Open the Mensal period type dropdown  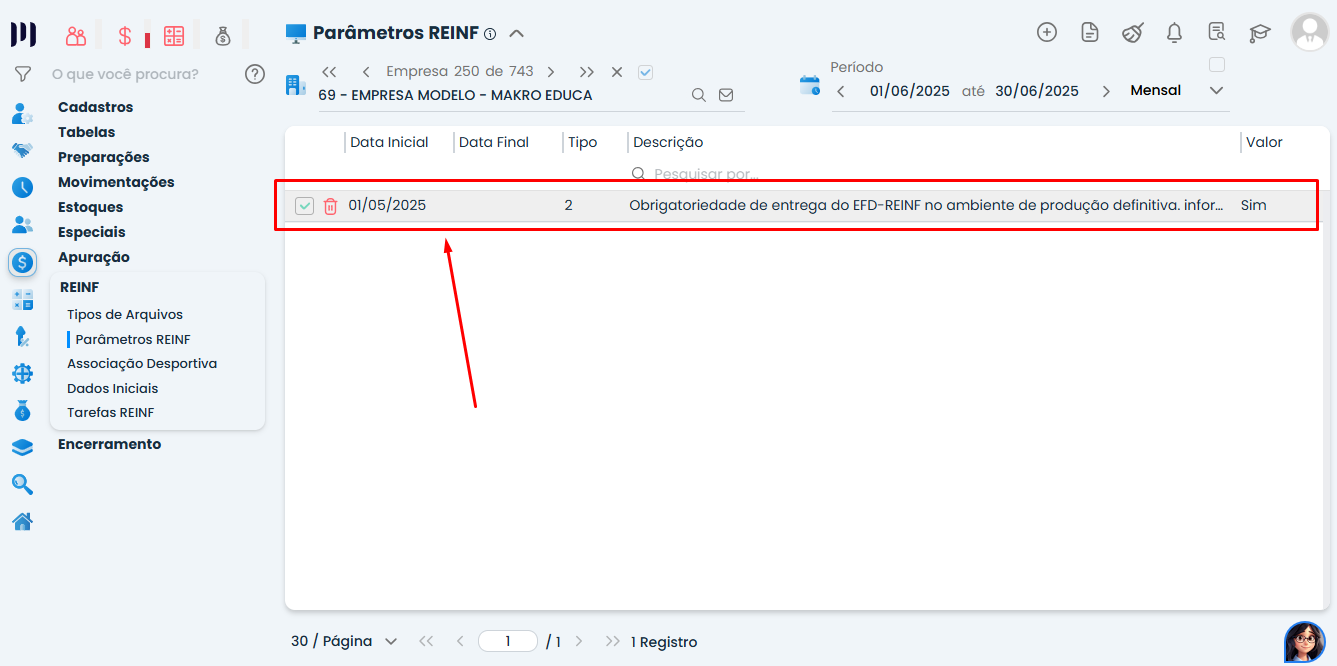1178,90
